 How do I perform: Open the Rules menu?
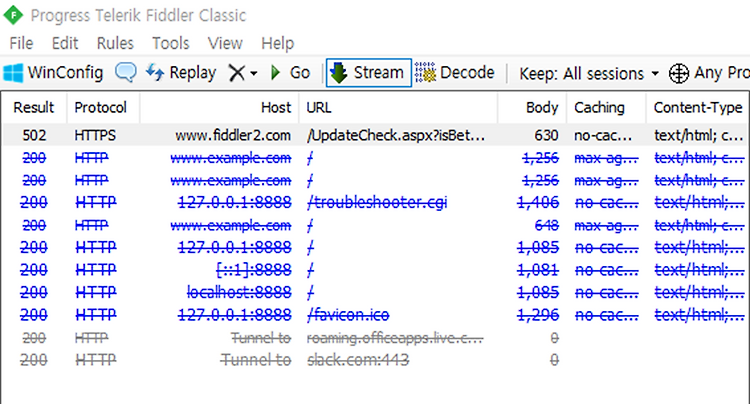tap(115, 44)
